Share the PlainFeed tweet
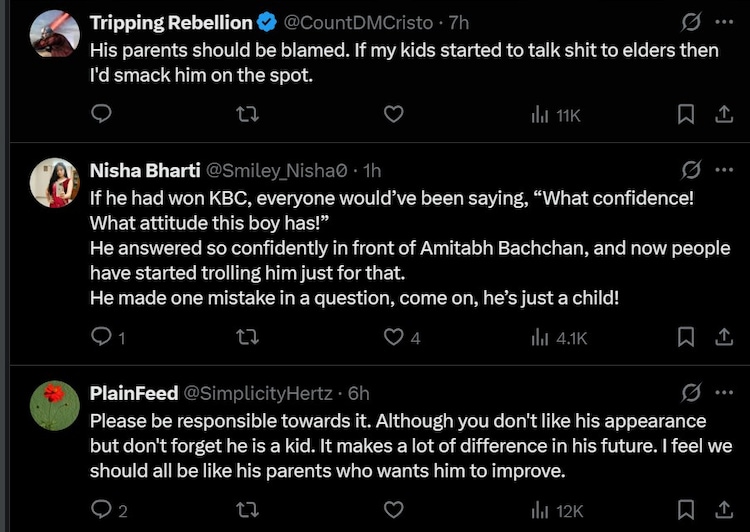 pos(723,510)
